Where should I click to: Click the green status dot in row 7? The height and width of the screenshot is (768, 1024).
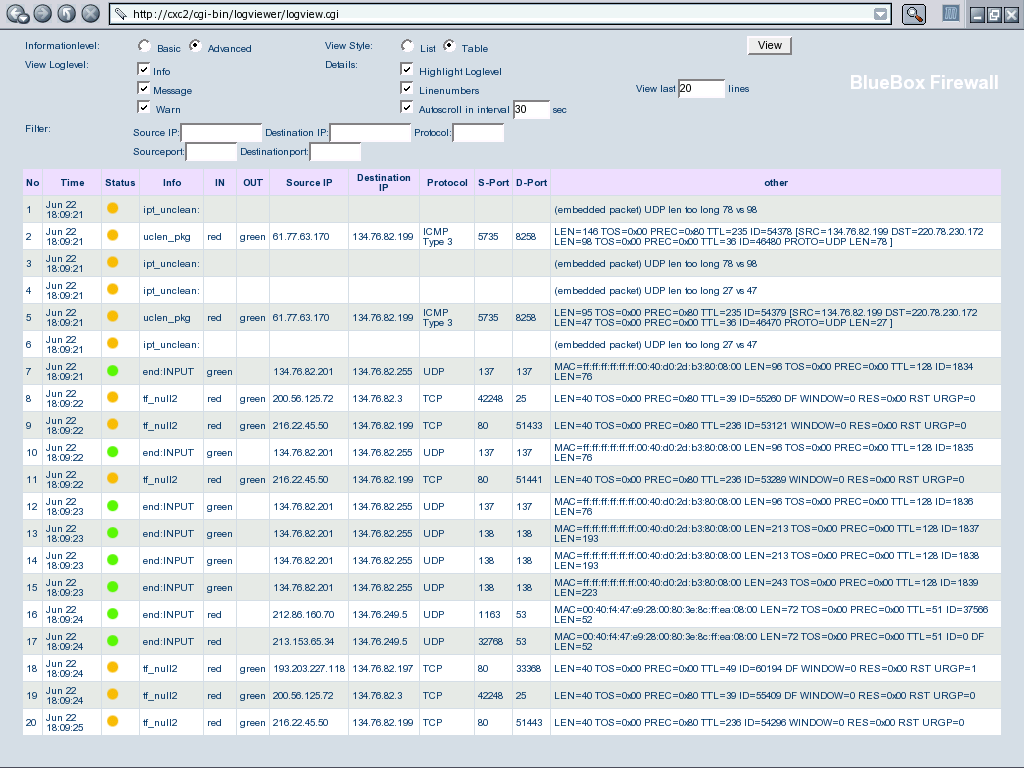tap(113, 371)
